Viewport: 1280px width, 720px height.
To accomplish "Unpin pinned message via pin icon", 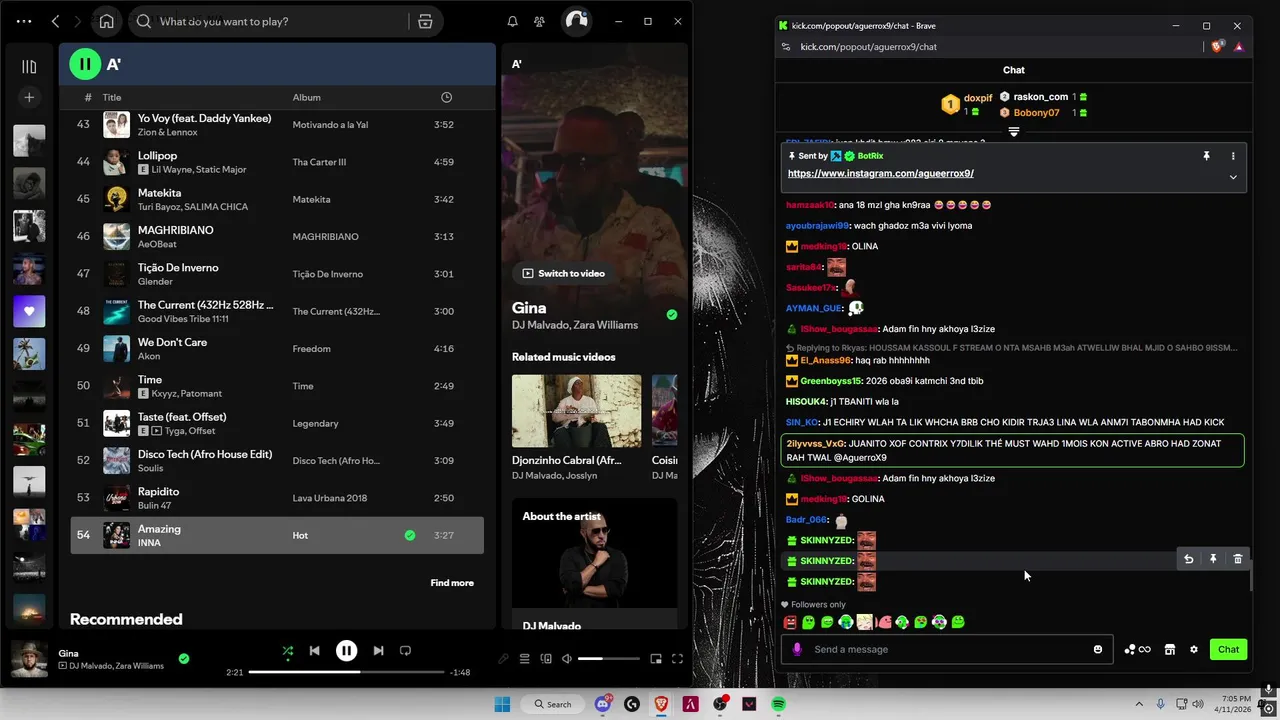I will pos(1206,156).
